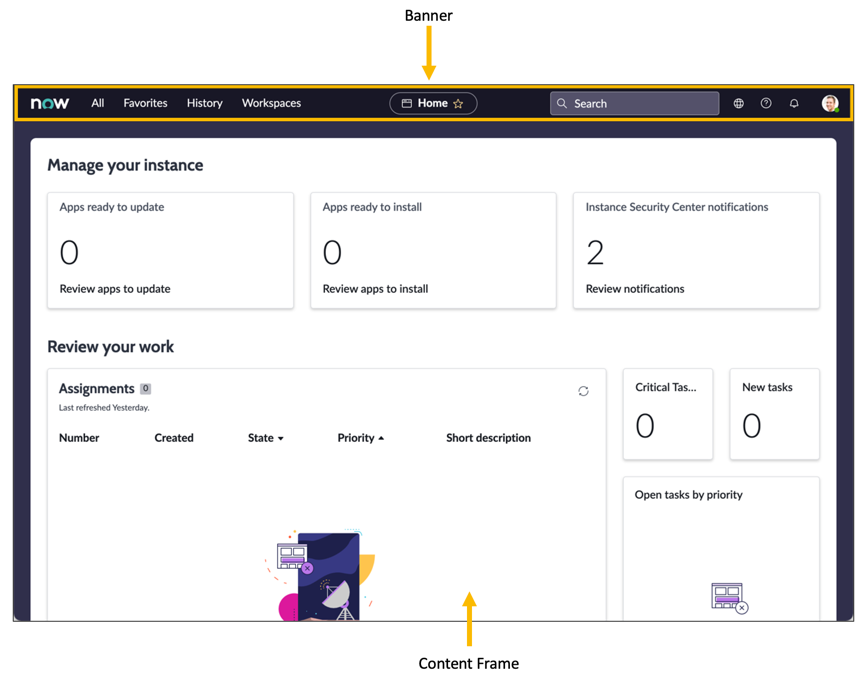The image size is (868, 680).
Task: Click Review apps to update link
Action: [x=115, y=289]
